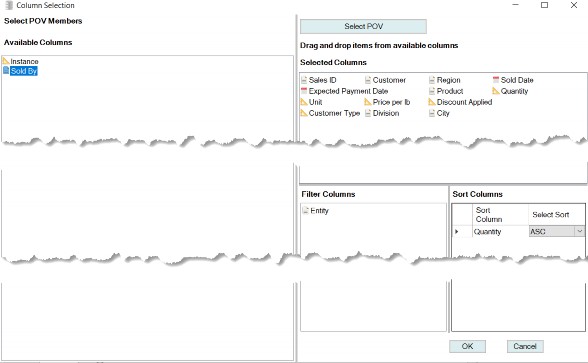Screen dimensions: 588x363
Task: Select Entity in Filter Columns
Action: (320, 211)
